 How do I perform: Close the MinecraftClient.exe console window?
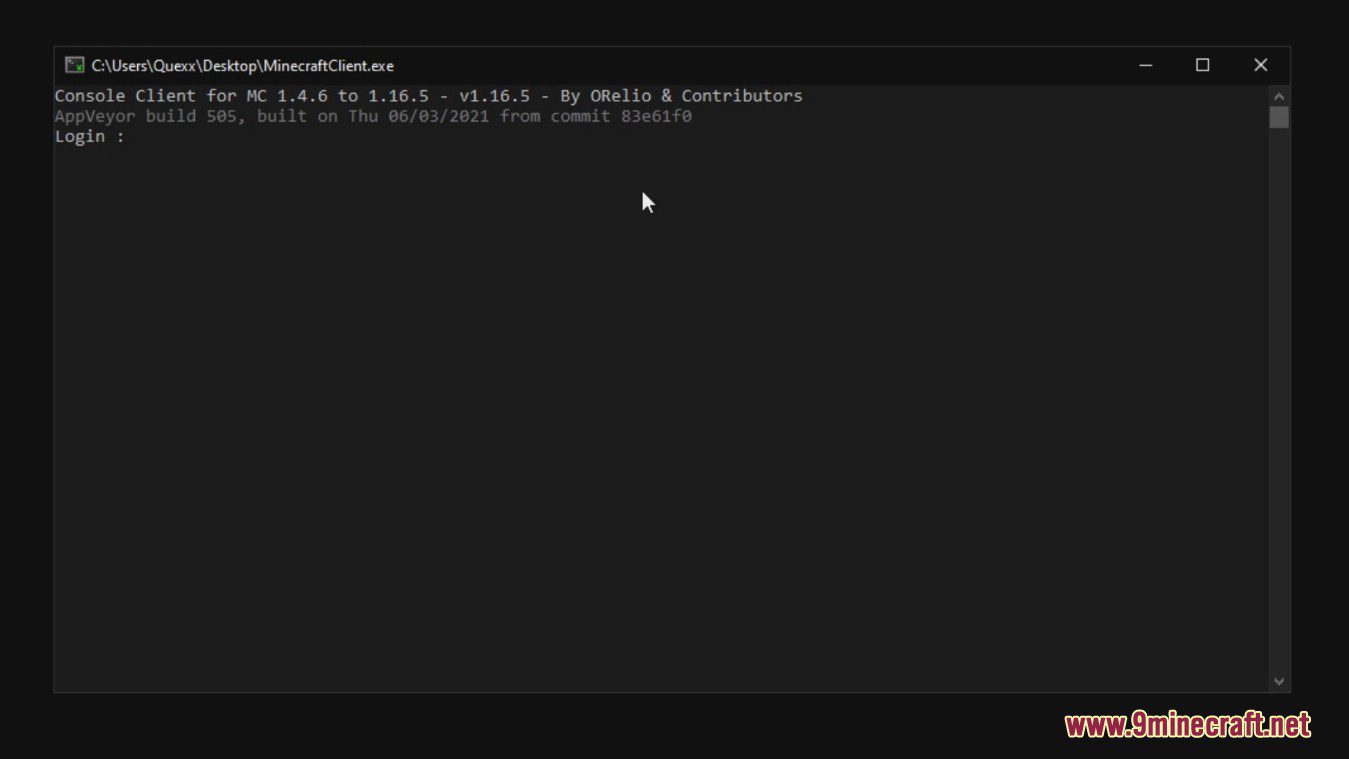(1261, 65)
